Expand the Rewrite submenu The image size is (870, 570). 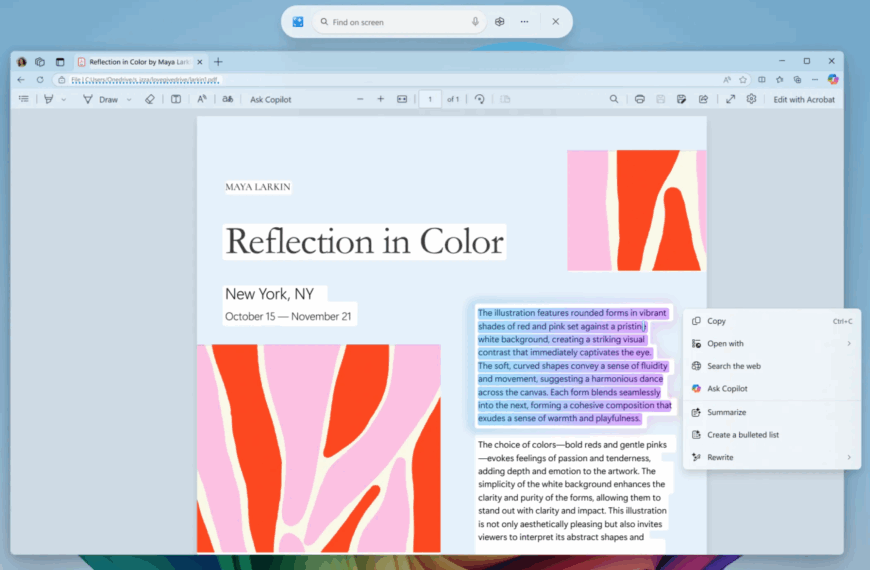coord(772,457)
